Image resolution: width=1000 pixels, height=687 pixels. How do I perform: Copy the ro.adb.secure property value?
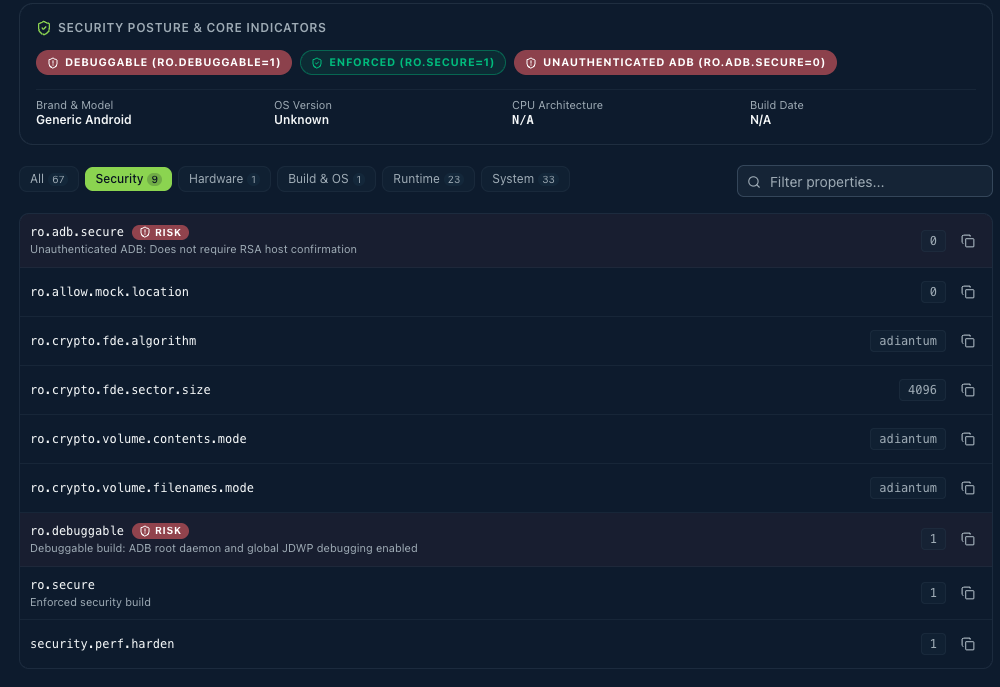click(x=967, y=241)
